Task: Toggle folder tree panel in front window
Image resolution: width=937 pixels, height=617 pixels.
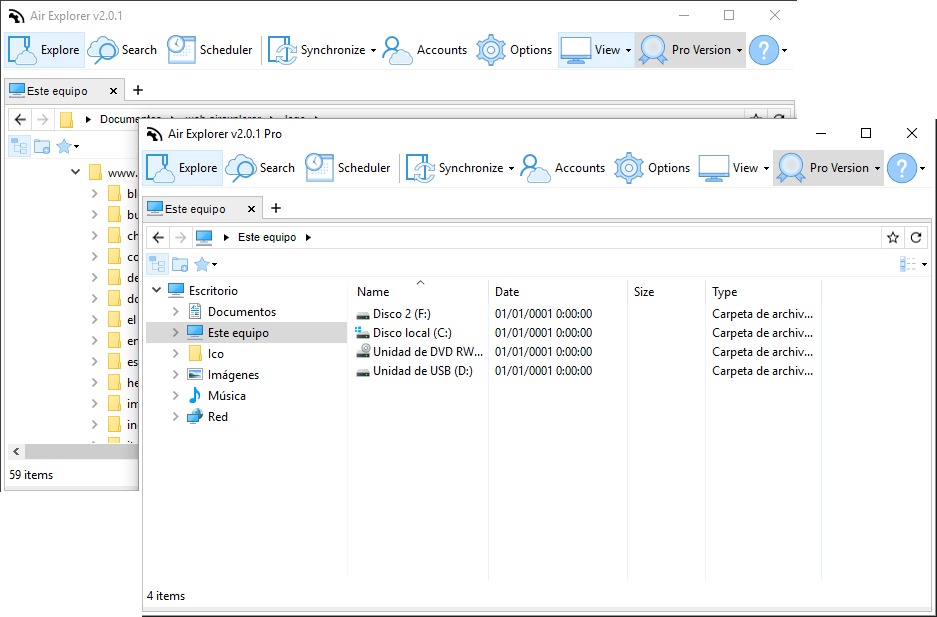Action: 158,264
